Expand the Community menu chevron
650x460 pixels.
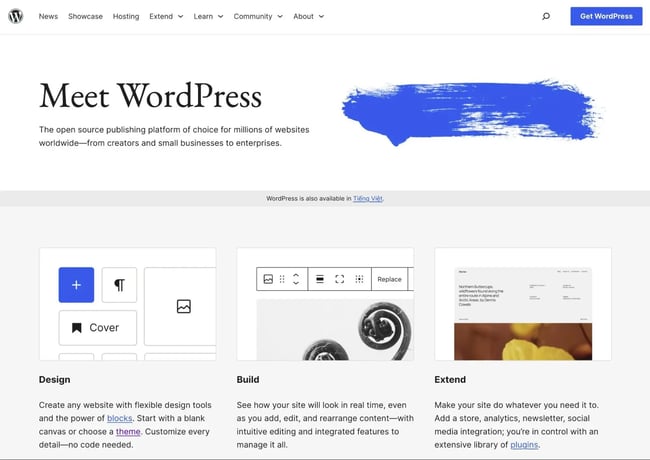pos(280,17)
